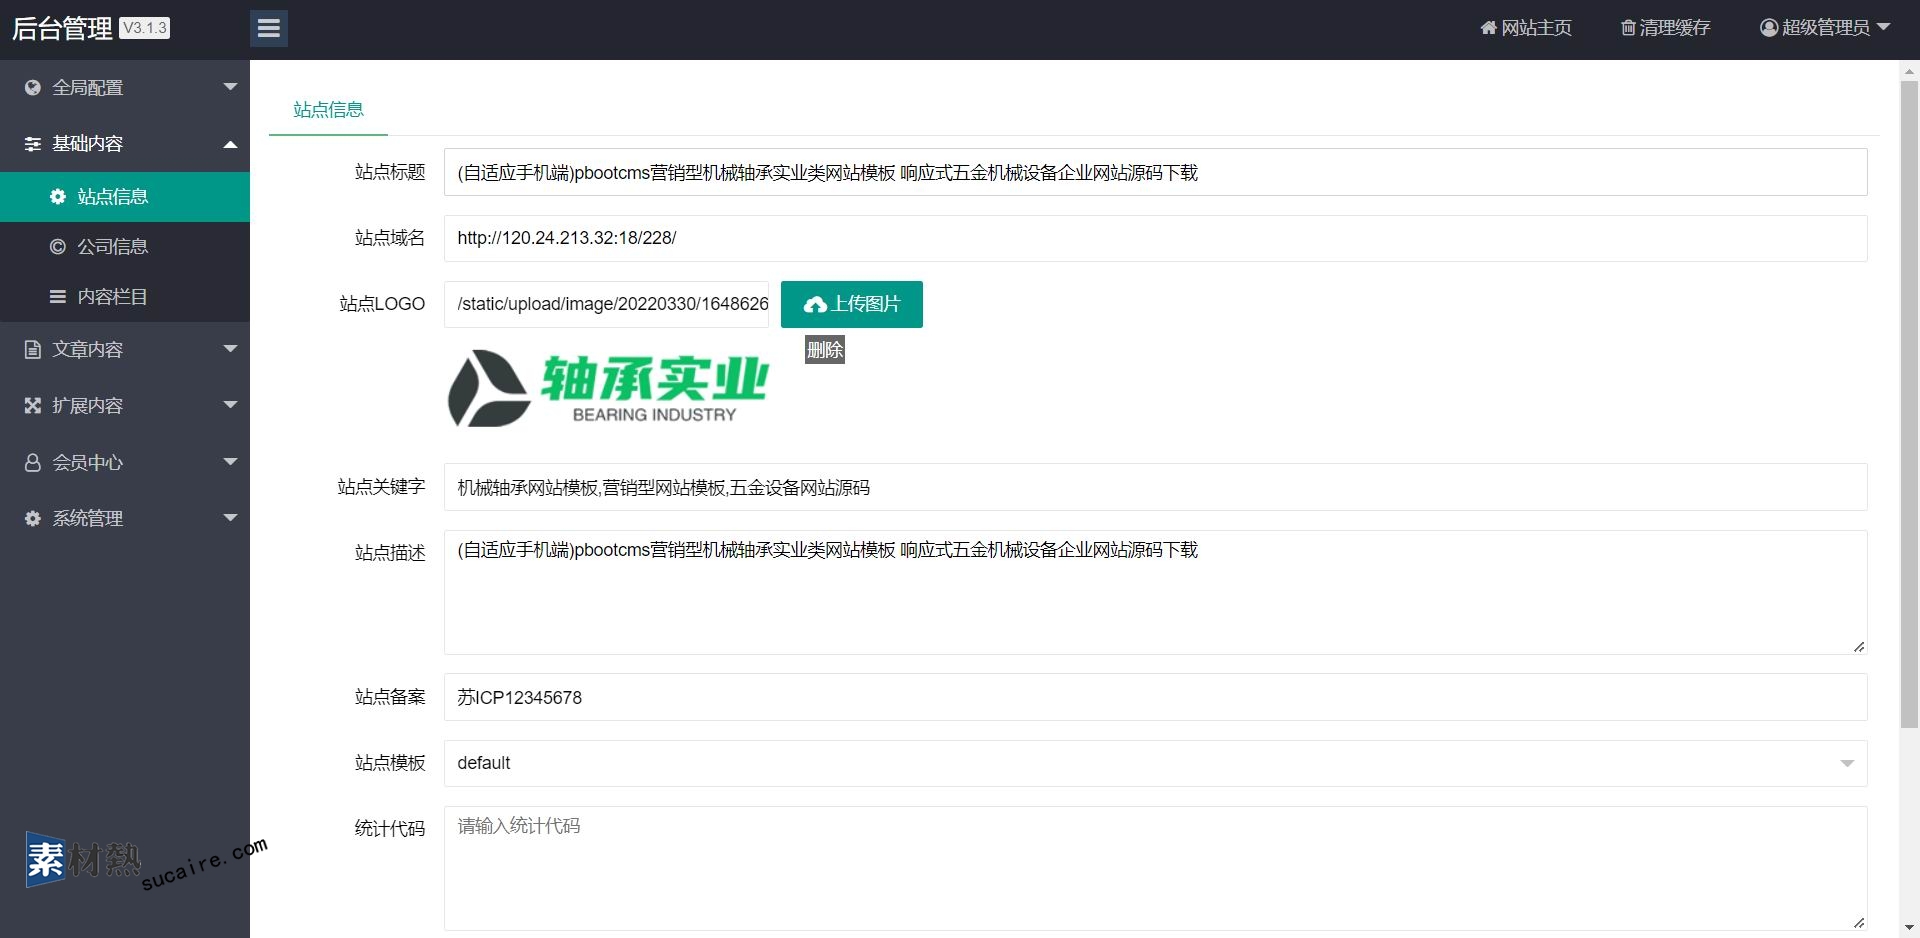Viewport: 1920px width, 938px height.
Task: Click into the 站点域名 input field
Action: 1155,238
